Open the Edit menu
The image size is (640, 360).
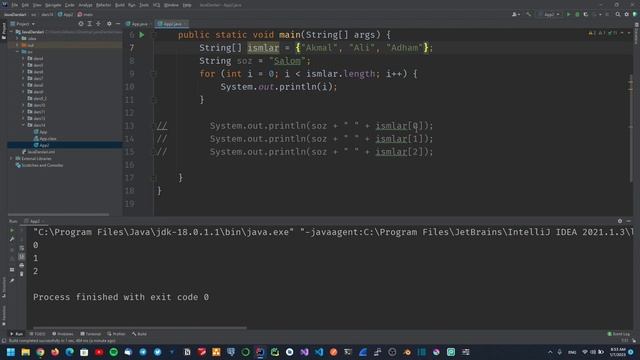tap(25, 5)
